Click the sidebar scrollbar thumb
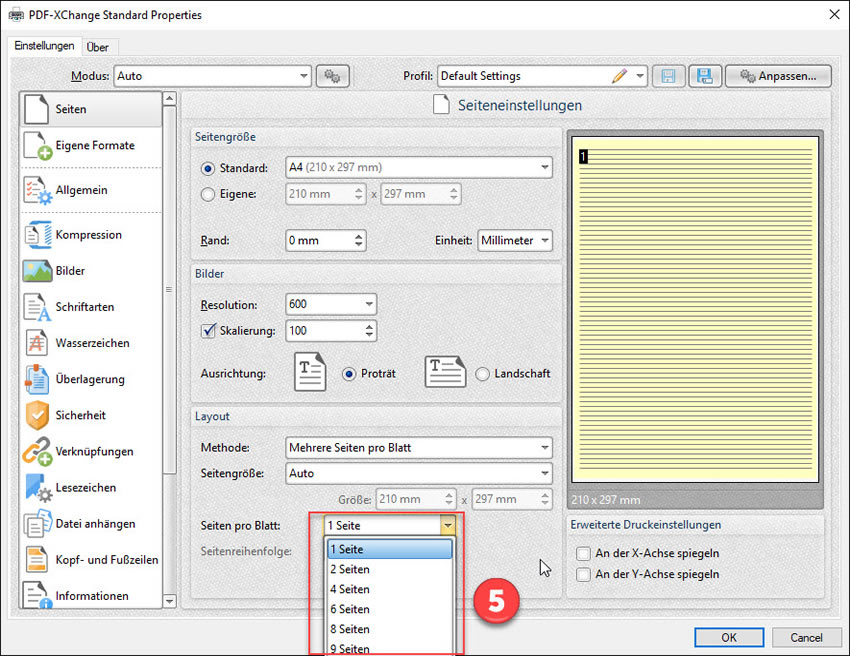This screenshot has width=850, height=656. [x=170, y=290]
